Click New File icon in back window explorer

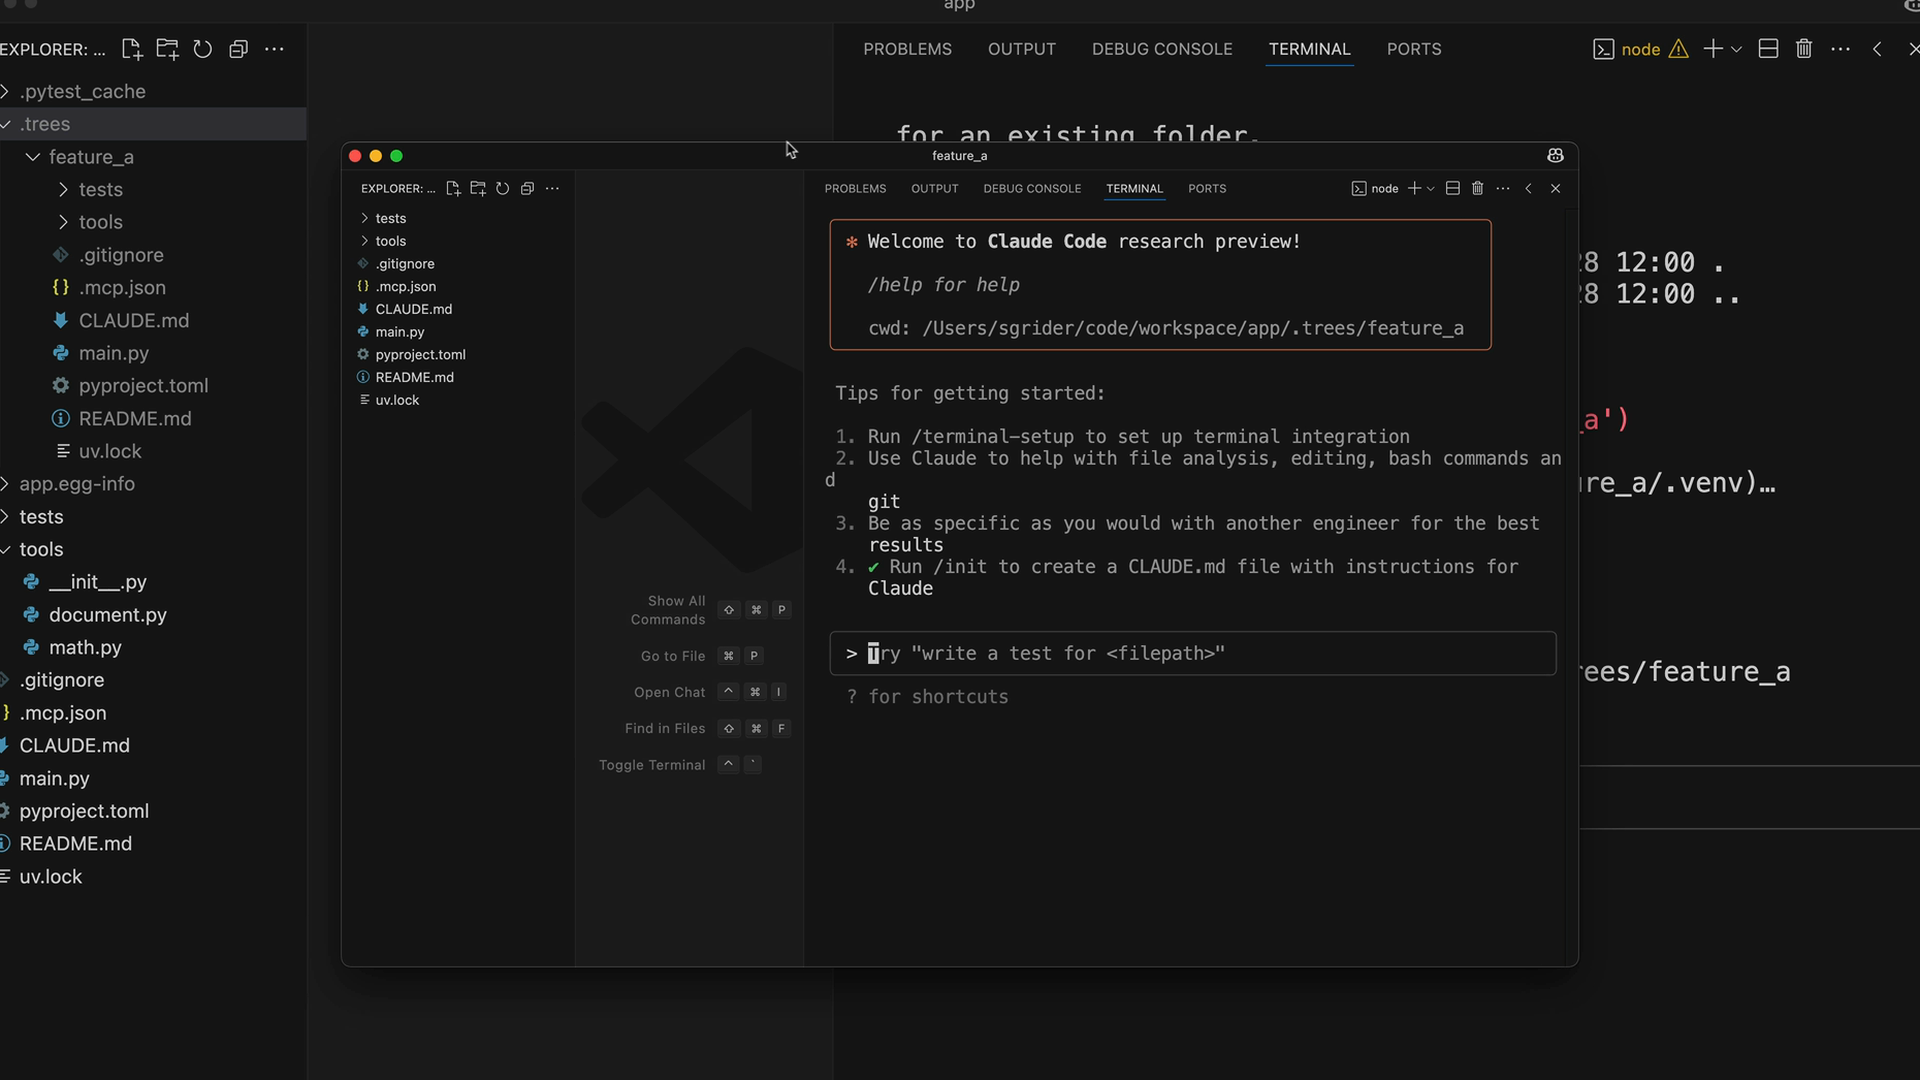click(x=132, y=49)
